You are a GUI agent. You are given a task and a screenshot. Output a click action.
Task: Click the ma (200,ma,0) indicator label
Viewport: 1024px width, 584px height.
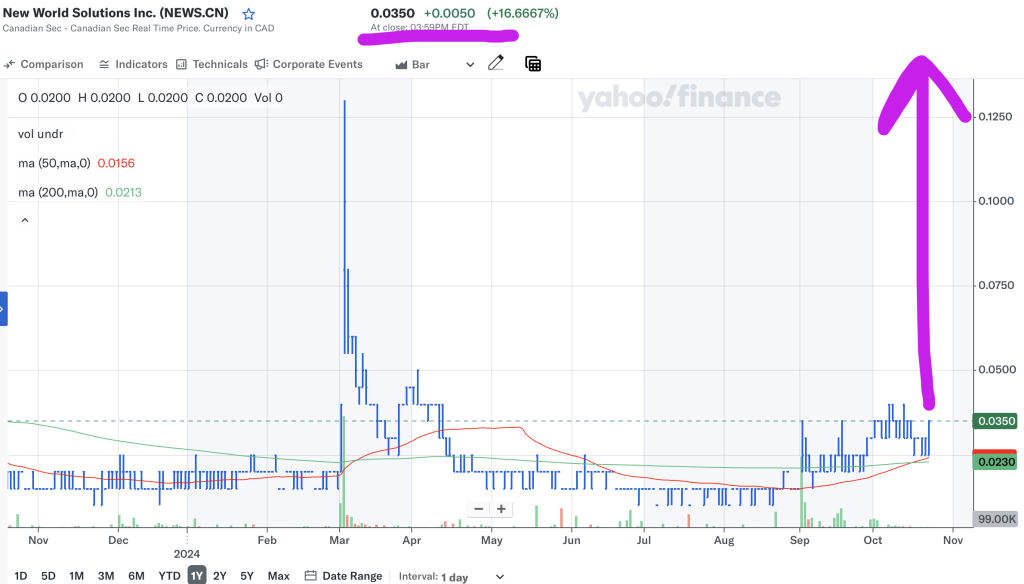pos(58,193)
